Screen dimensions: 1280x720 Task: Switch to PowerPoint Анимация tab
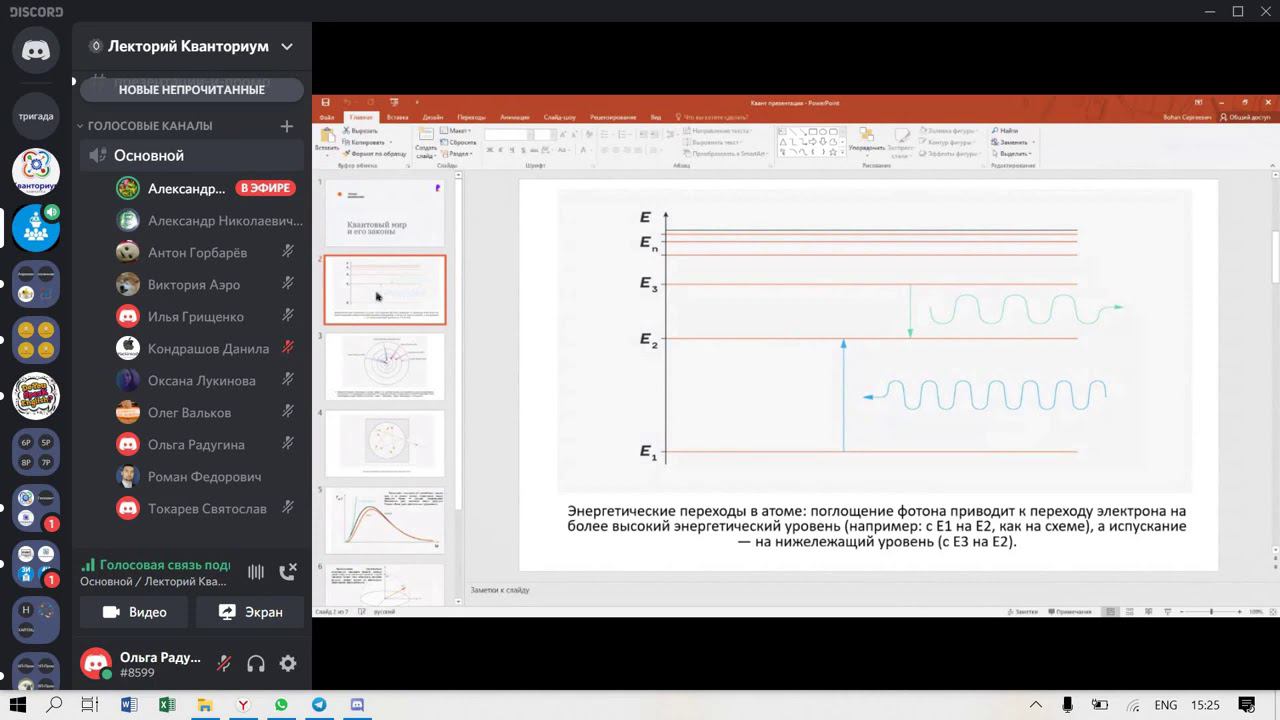click(x=515, y=118)
